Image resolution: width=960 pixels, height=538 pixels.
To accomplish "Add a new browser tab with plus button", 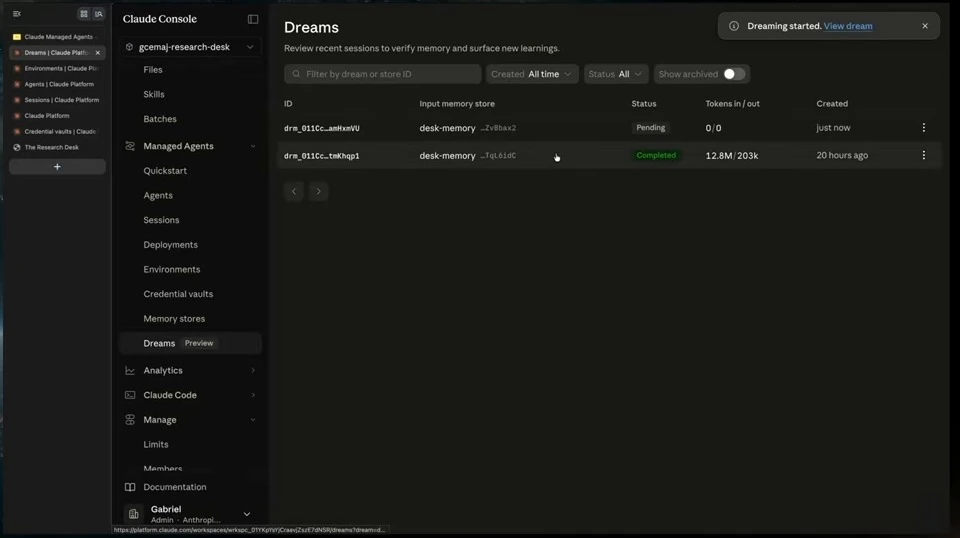I will click(57, 166).
